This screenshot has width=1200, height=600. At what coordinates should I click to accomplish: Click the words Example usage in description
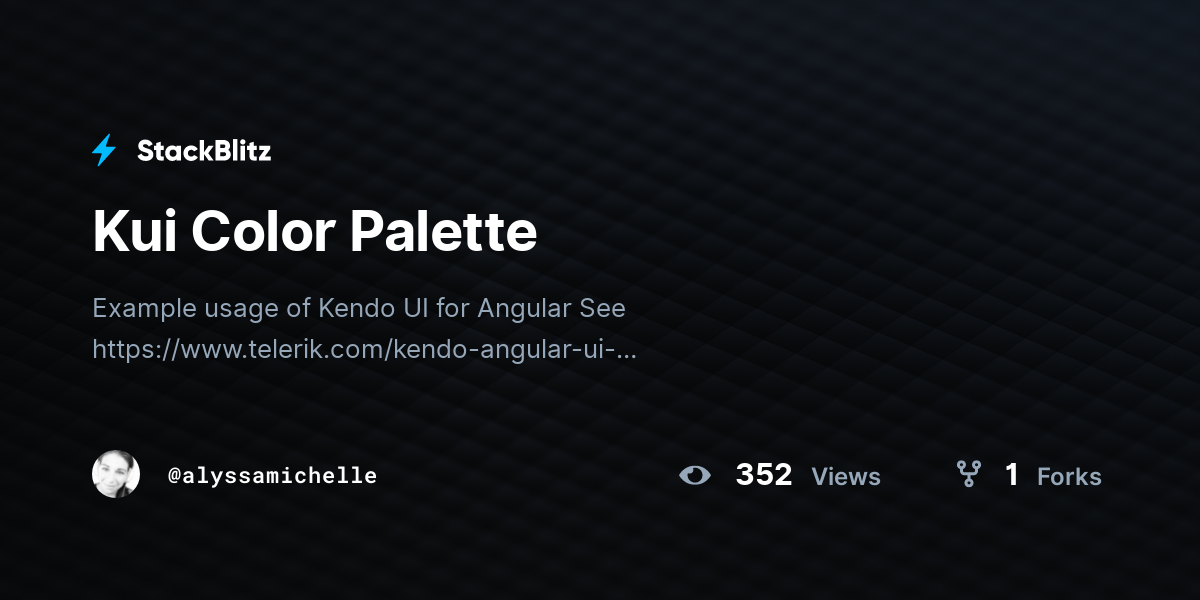[x=187, y=310]
